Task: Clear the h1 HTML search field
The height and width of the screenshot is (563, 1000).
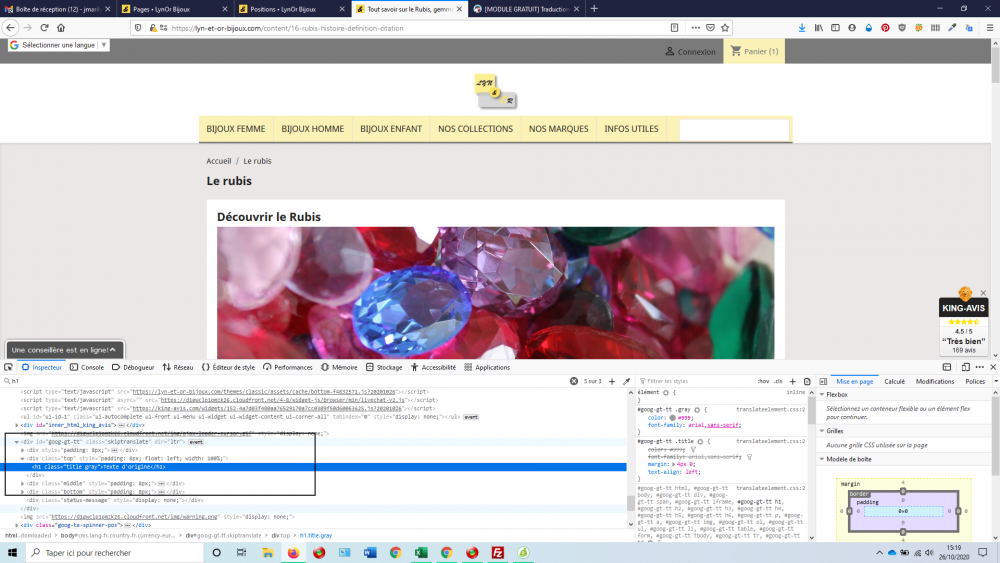Action: click(574, 381)
